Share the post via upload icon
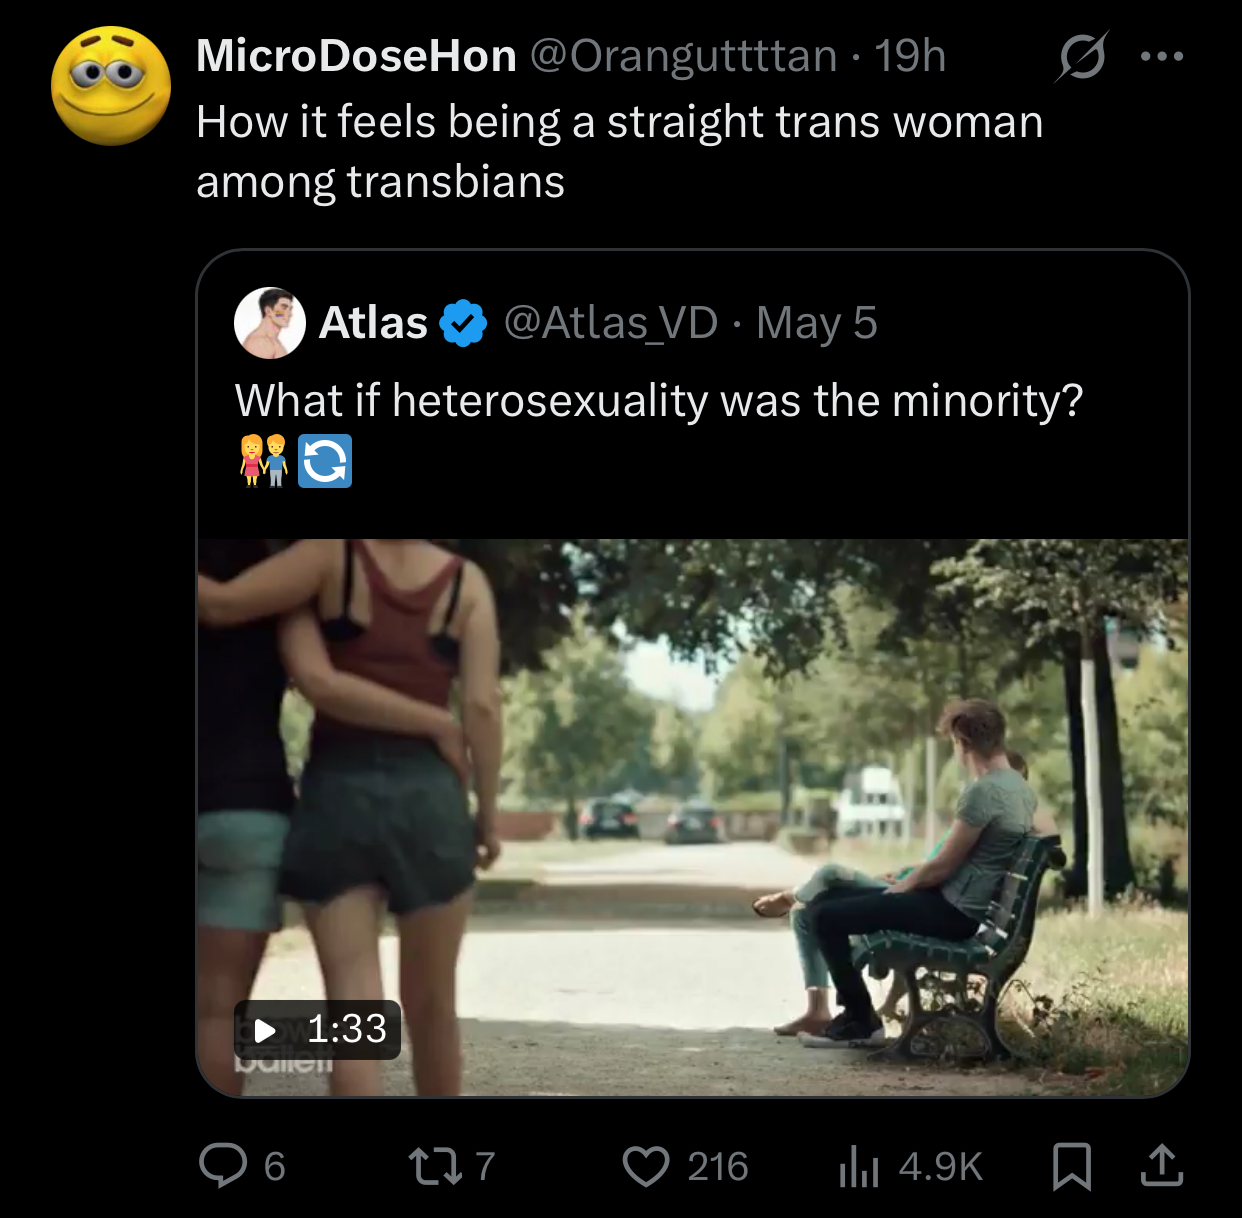This screenshot has height=1218, width=1242. (x=1162, y=1166)
